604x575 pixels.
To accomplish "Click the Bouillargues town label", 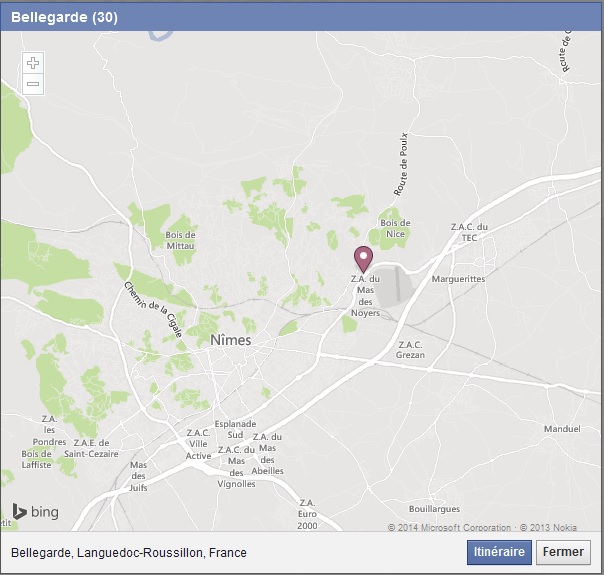I will click(434, 509).
